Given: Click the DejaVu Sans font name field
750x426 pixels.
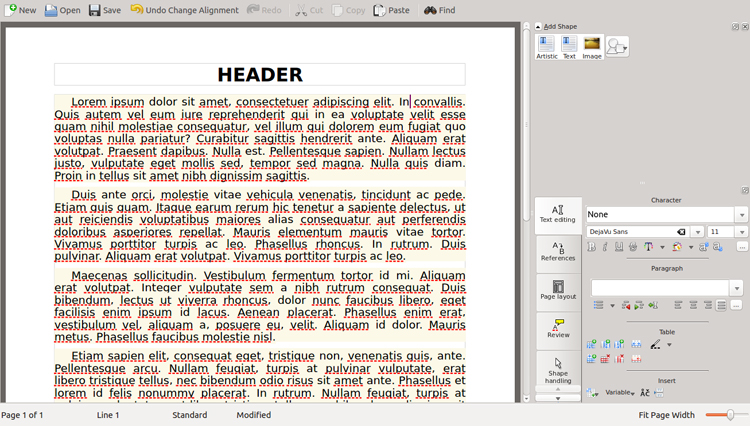Looking at the screenshot, I should click(x=631, y=232).
